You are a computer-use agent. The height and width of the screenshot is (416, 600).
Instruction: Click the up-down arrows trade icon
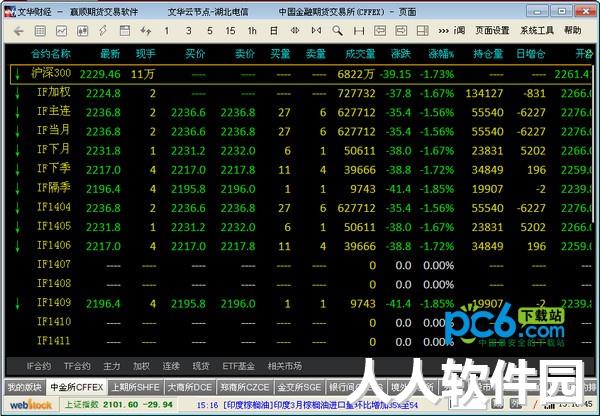(x=145, y=31)
